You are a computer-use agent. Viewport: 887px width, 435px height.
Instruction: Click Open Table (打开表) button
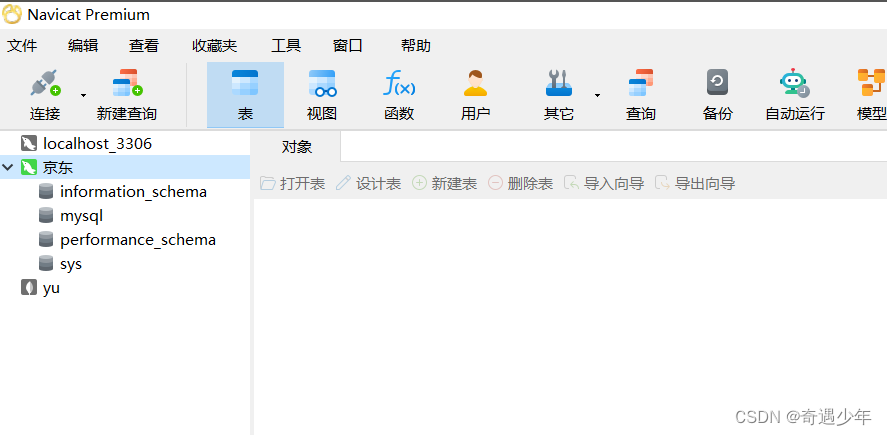tap(292, 183)
